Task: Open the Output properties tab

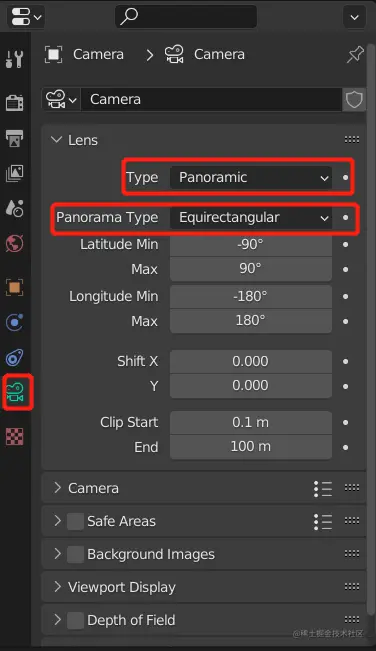Action: click(x=15, y=138)
